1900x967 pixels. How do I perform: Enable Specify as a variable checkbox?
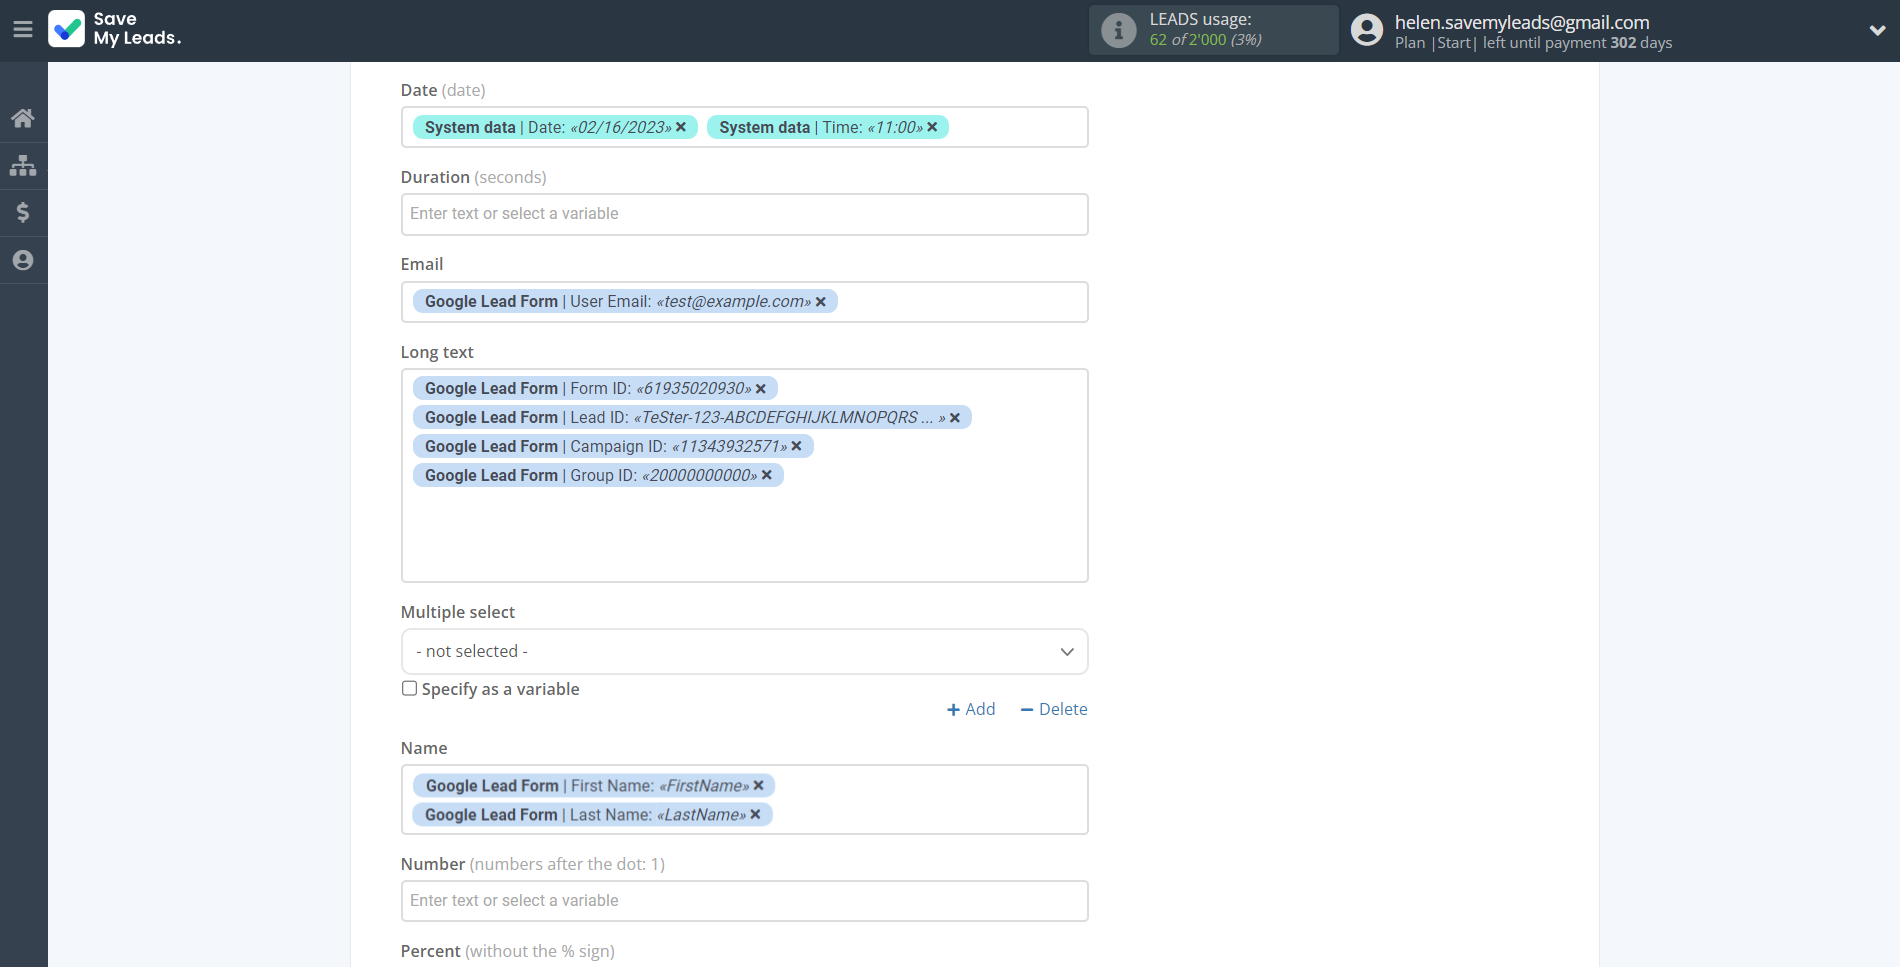click(409, 688)
